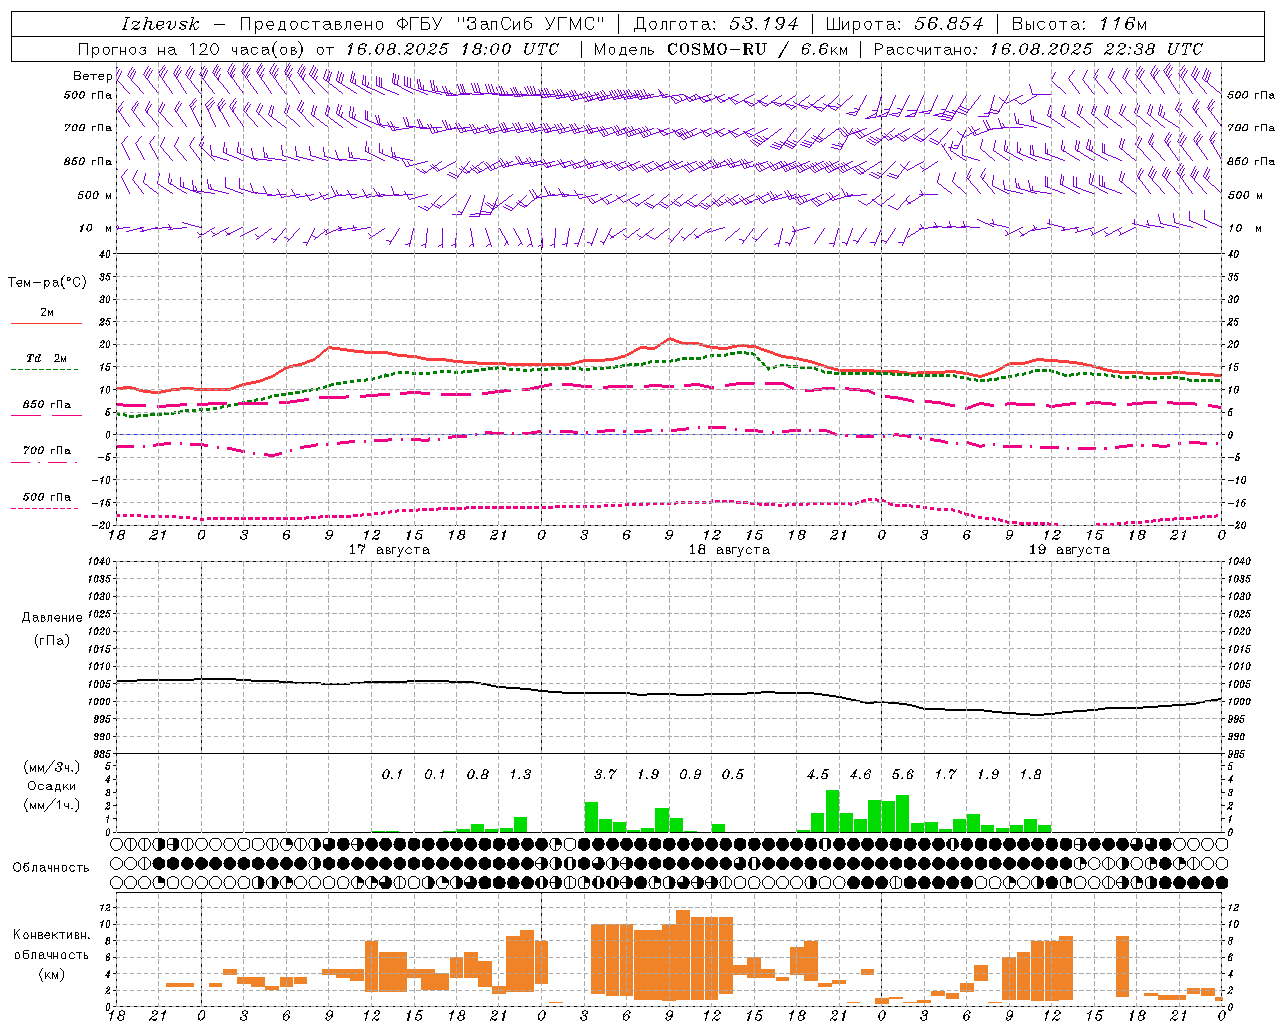Click the Конвективн. облачность panel label
Image resolution: width=1280 pixels, height=1024 pixels.
52,945
